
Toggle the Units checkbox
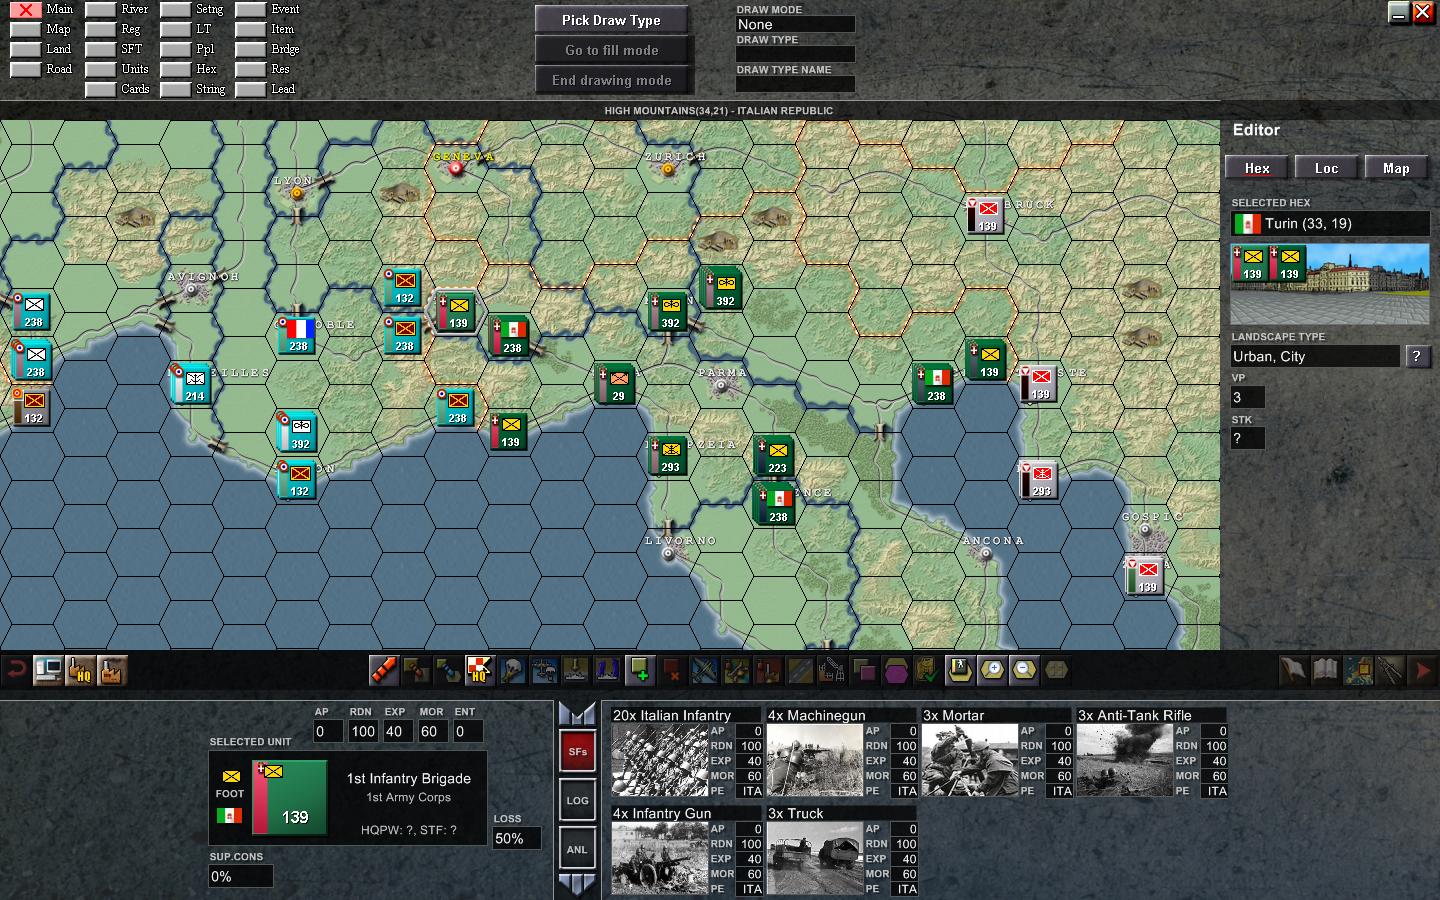pos(100,70)
